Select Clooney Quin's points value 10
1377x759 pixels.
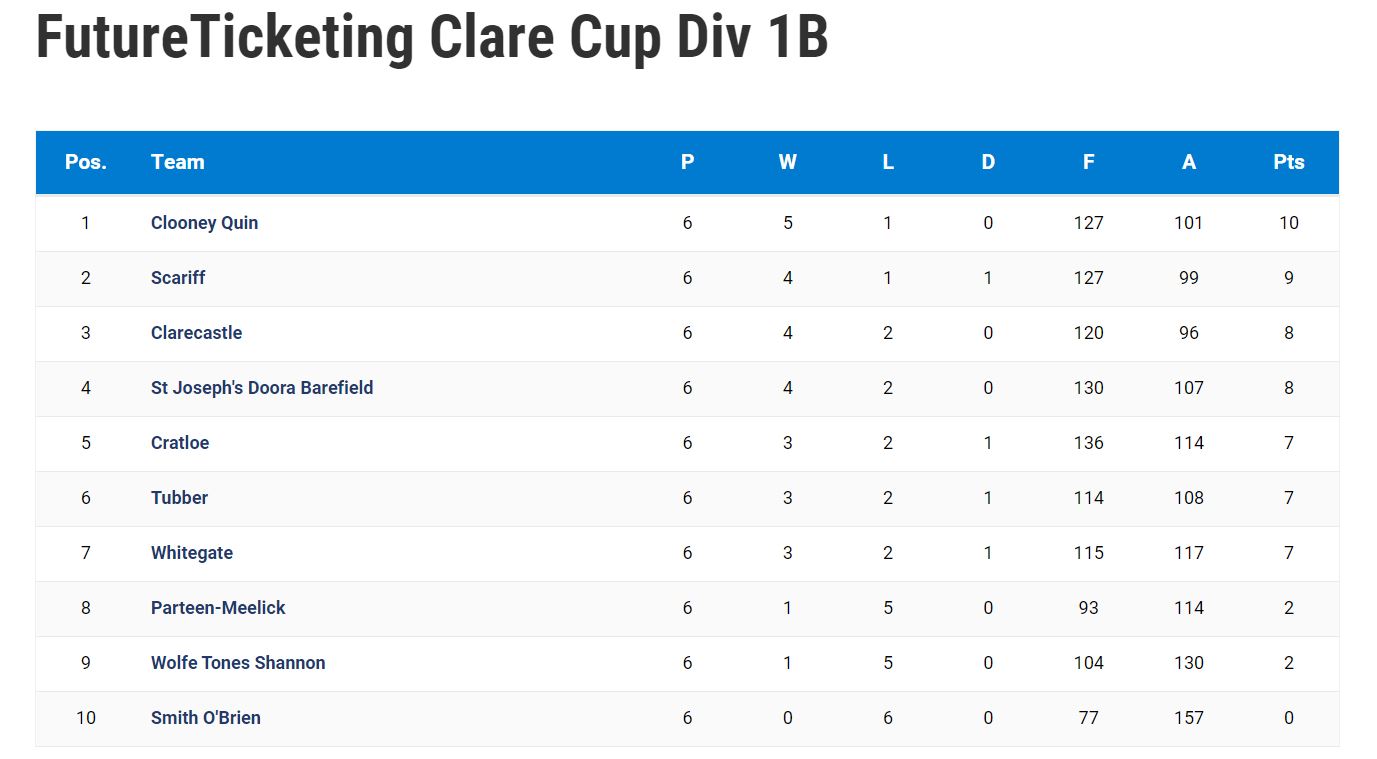coord(1289,223)
